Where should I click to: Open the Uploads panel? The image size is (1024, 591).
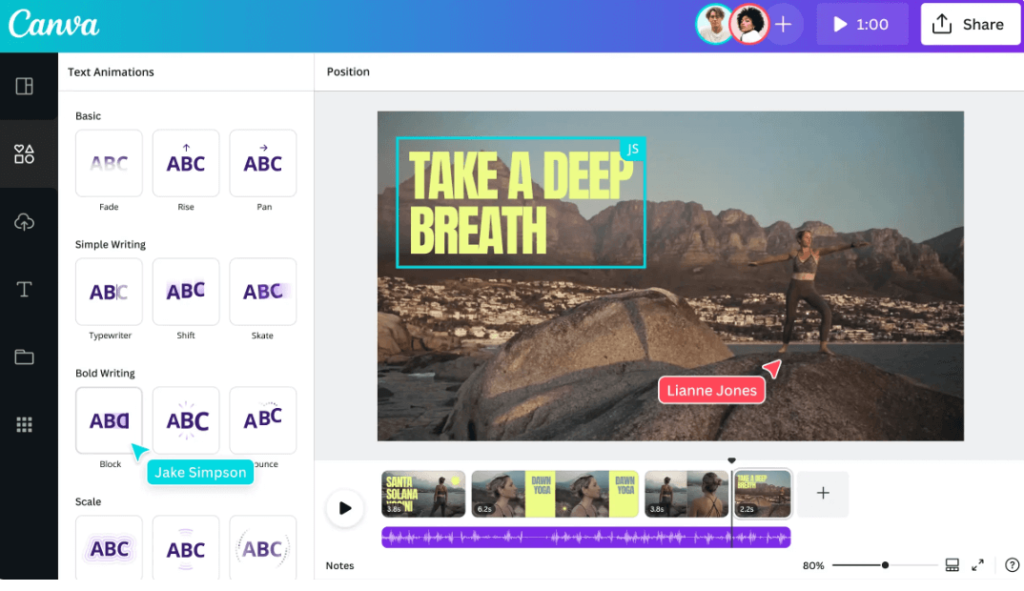click(28, 222)
